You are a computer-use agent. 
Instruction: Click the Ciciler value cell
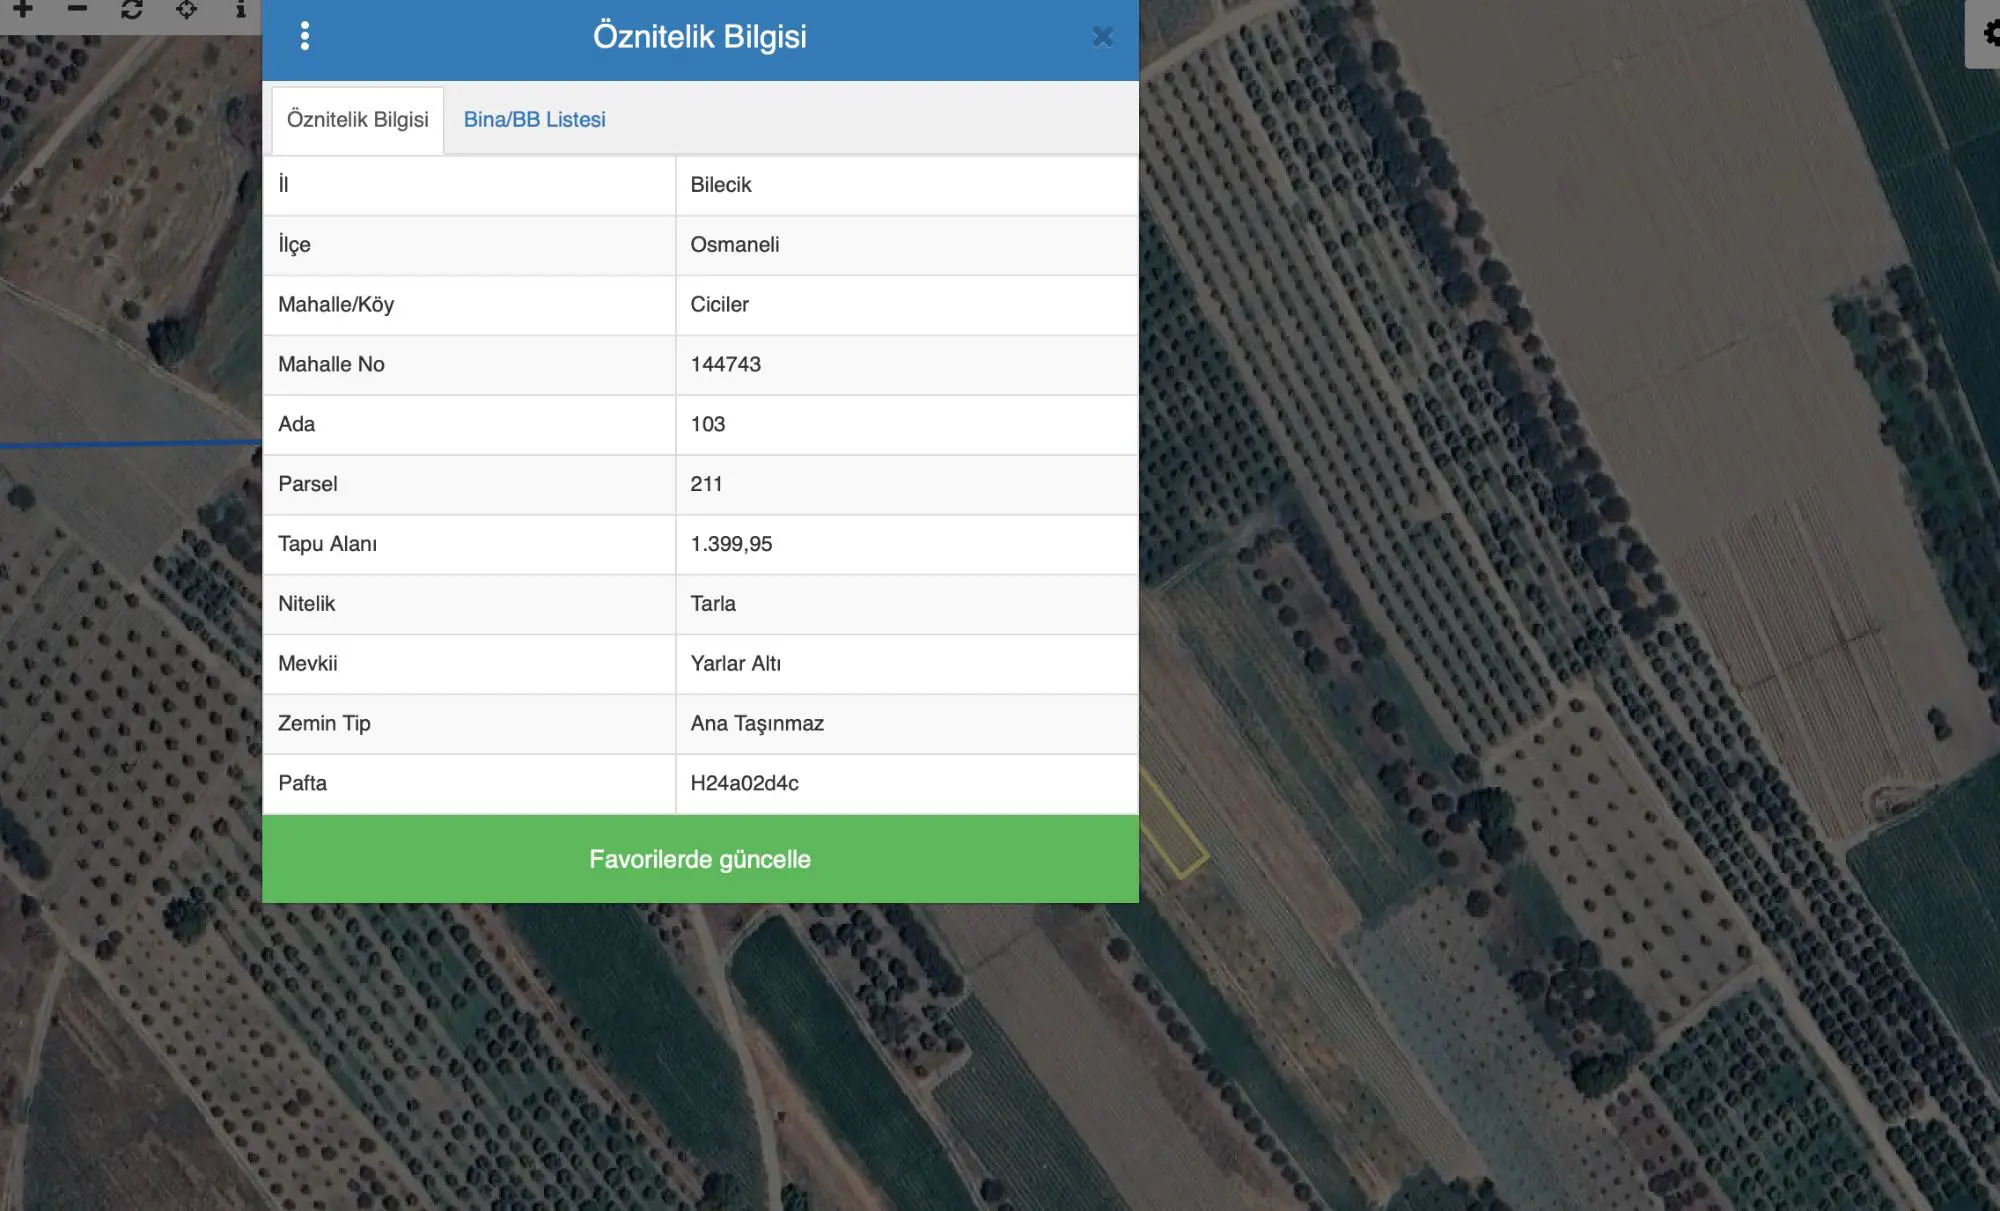(907, 305)
